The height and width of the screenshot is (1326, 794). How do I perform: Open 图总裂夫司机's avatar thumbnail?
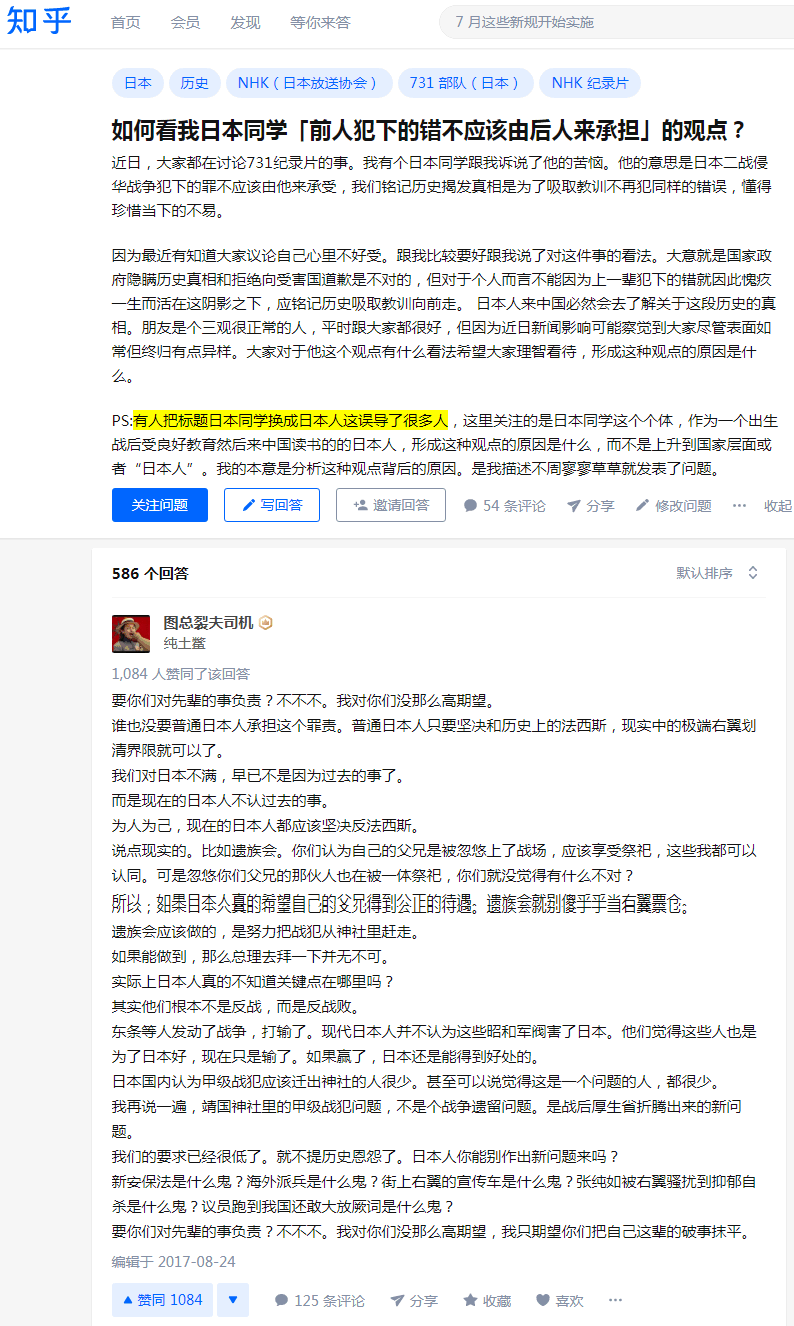point(131,633)
